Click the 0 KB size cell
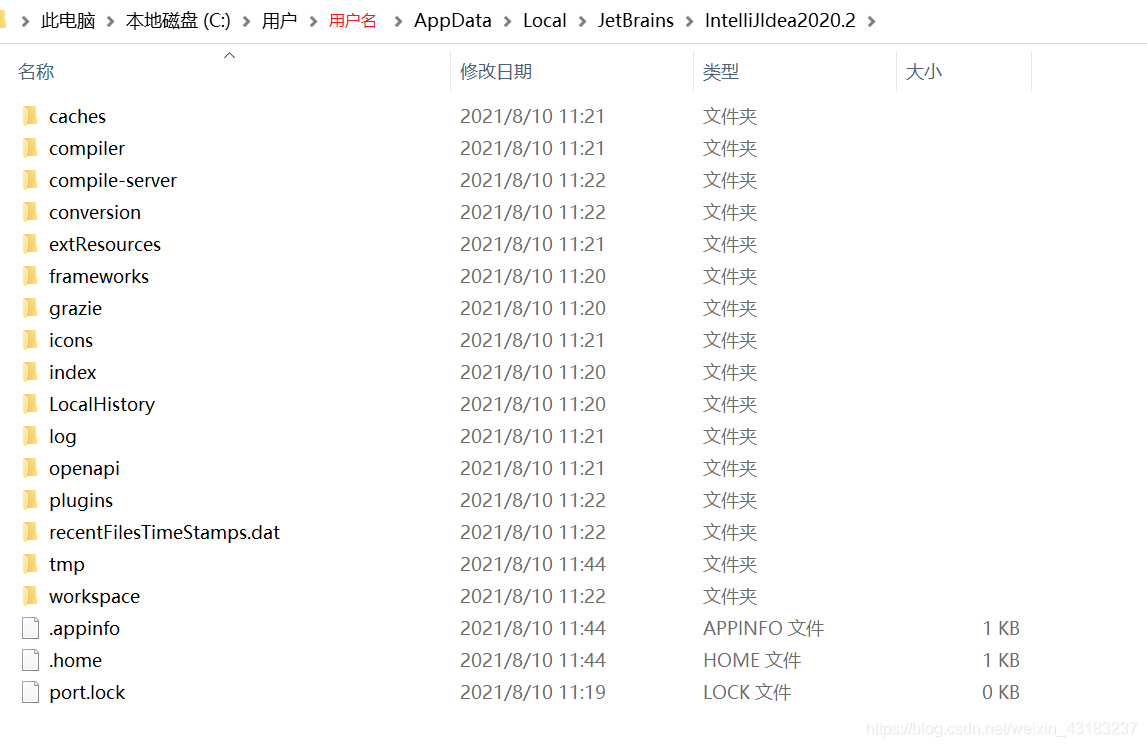1147x747 pixels. click(1001, 692)
